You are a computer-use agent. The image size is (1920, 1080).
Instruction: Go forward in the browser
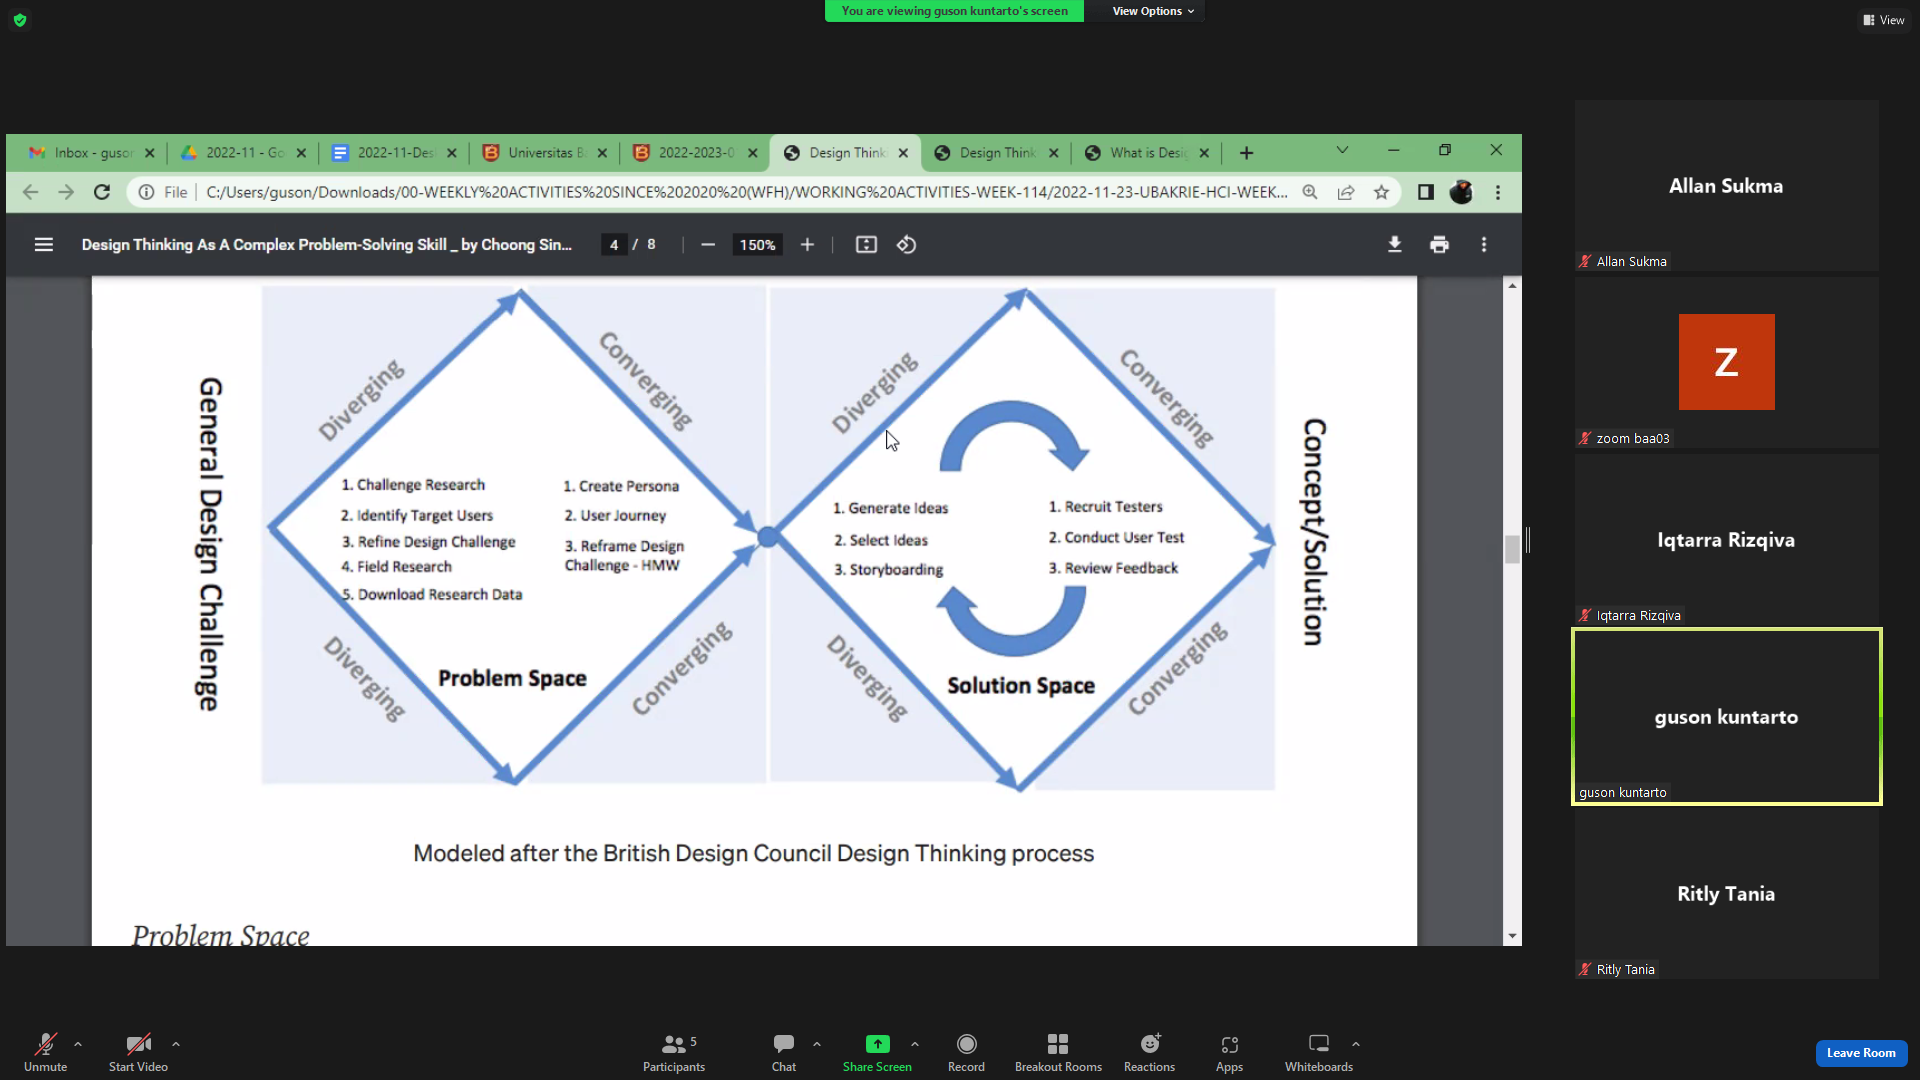(66, 192)
